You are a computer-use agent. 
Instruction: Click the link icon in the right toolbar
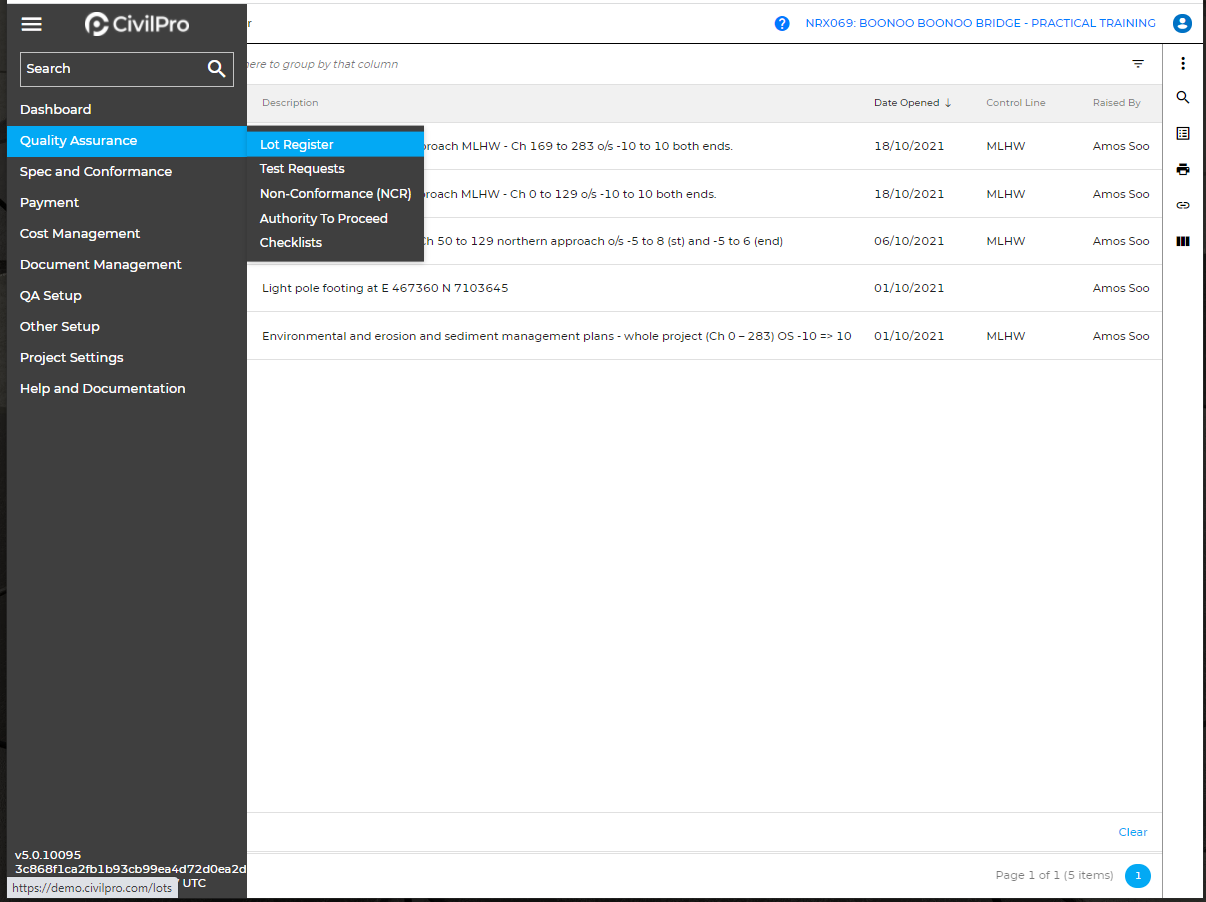[x=1183, y=205]
